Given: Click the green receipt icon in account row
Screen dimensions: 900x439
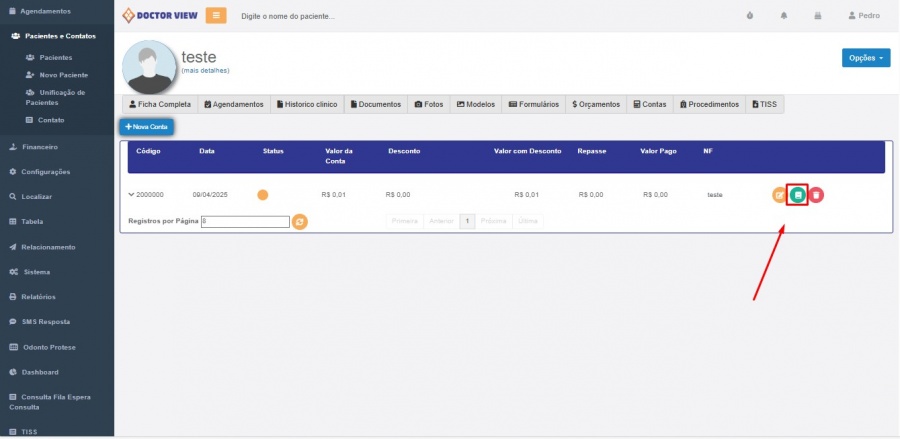Looking at the screenshot, I should coord(797,195).
